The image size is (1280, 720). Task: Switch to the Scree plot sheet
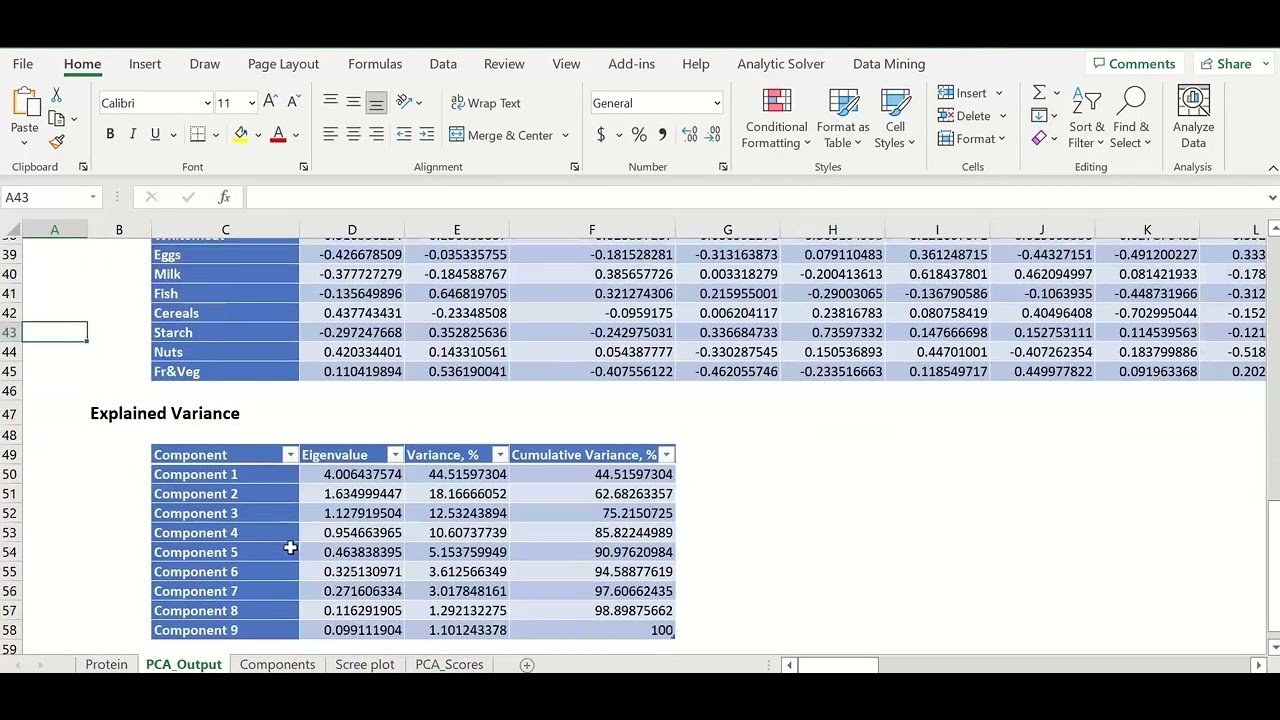click(x=365, y=664)
